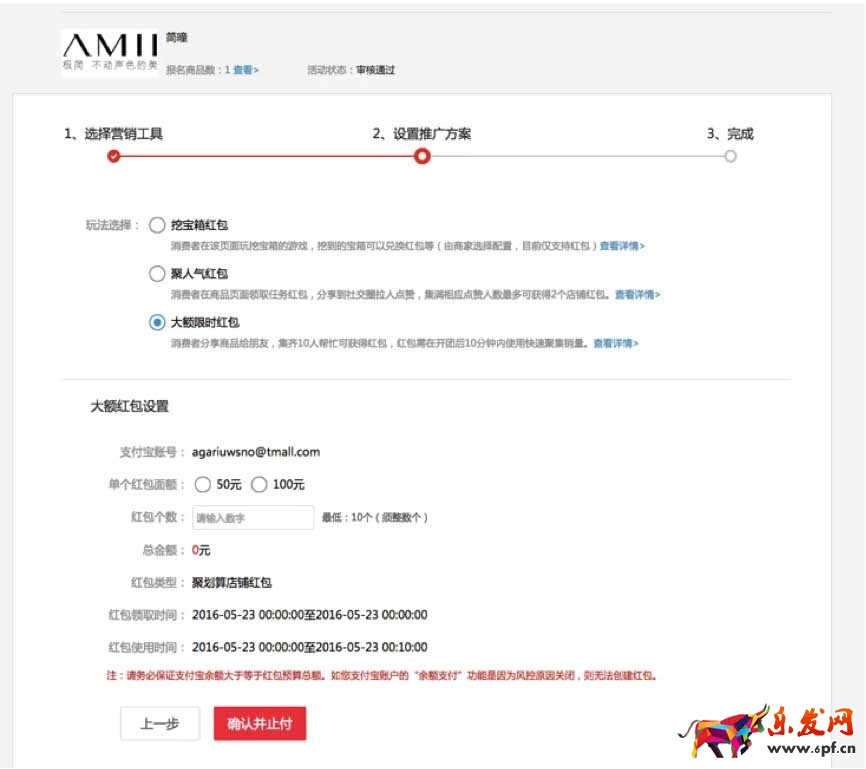The width and height of the screenshot is (866, 769).
Task: Choose the 大额限时红包 radio option
Action: coord(157,322)
